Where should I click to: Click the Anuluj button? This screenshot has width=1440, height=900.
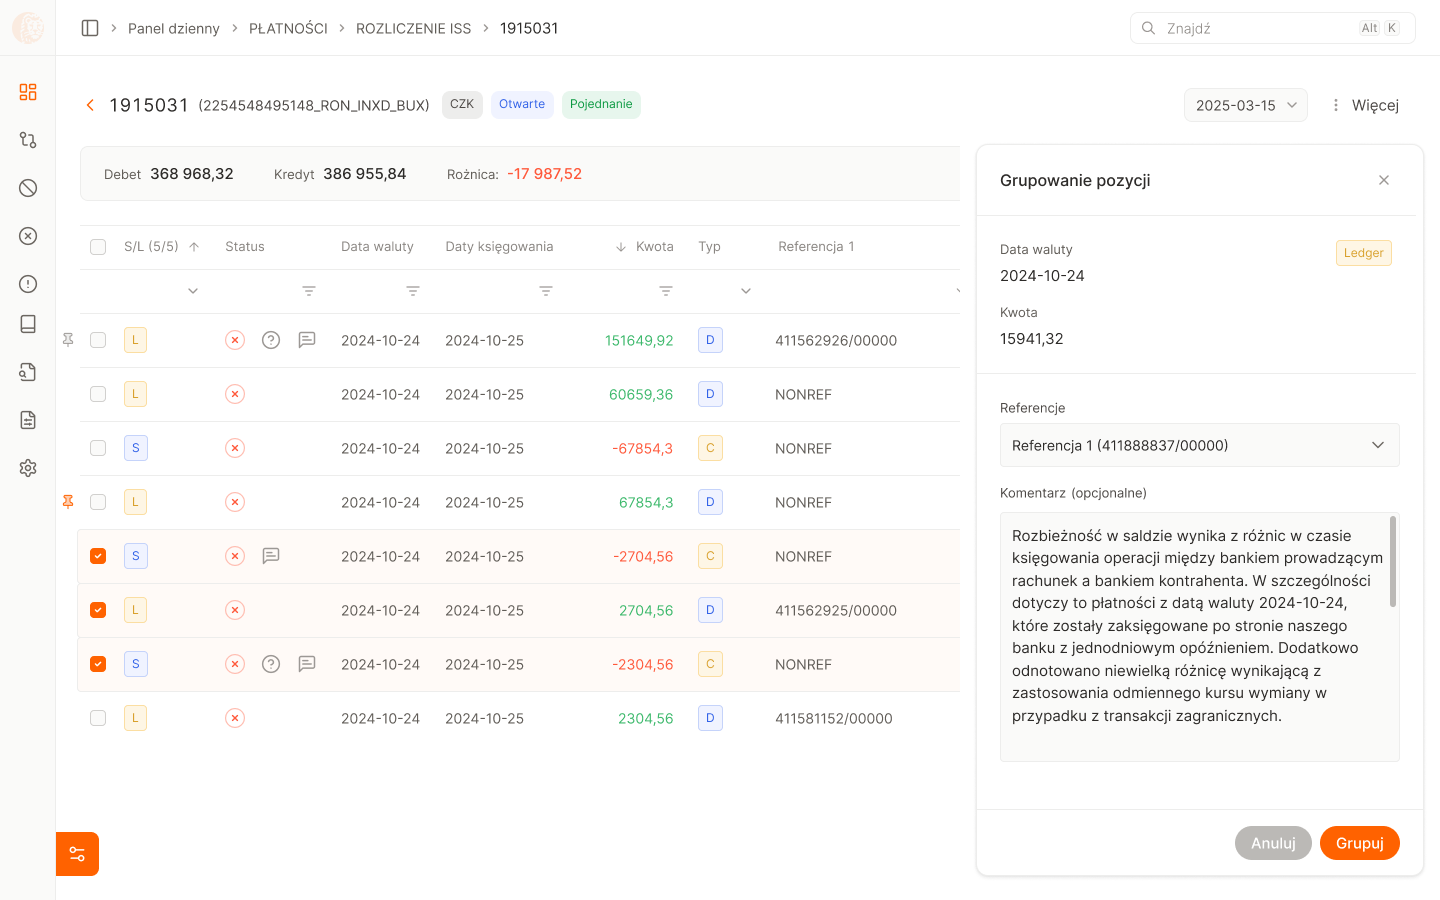(x=1273, y=843)
